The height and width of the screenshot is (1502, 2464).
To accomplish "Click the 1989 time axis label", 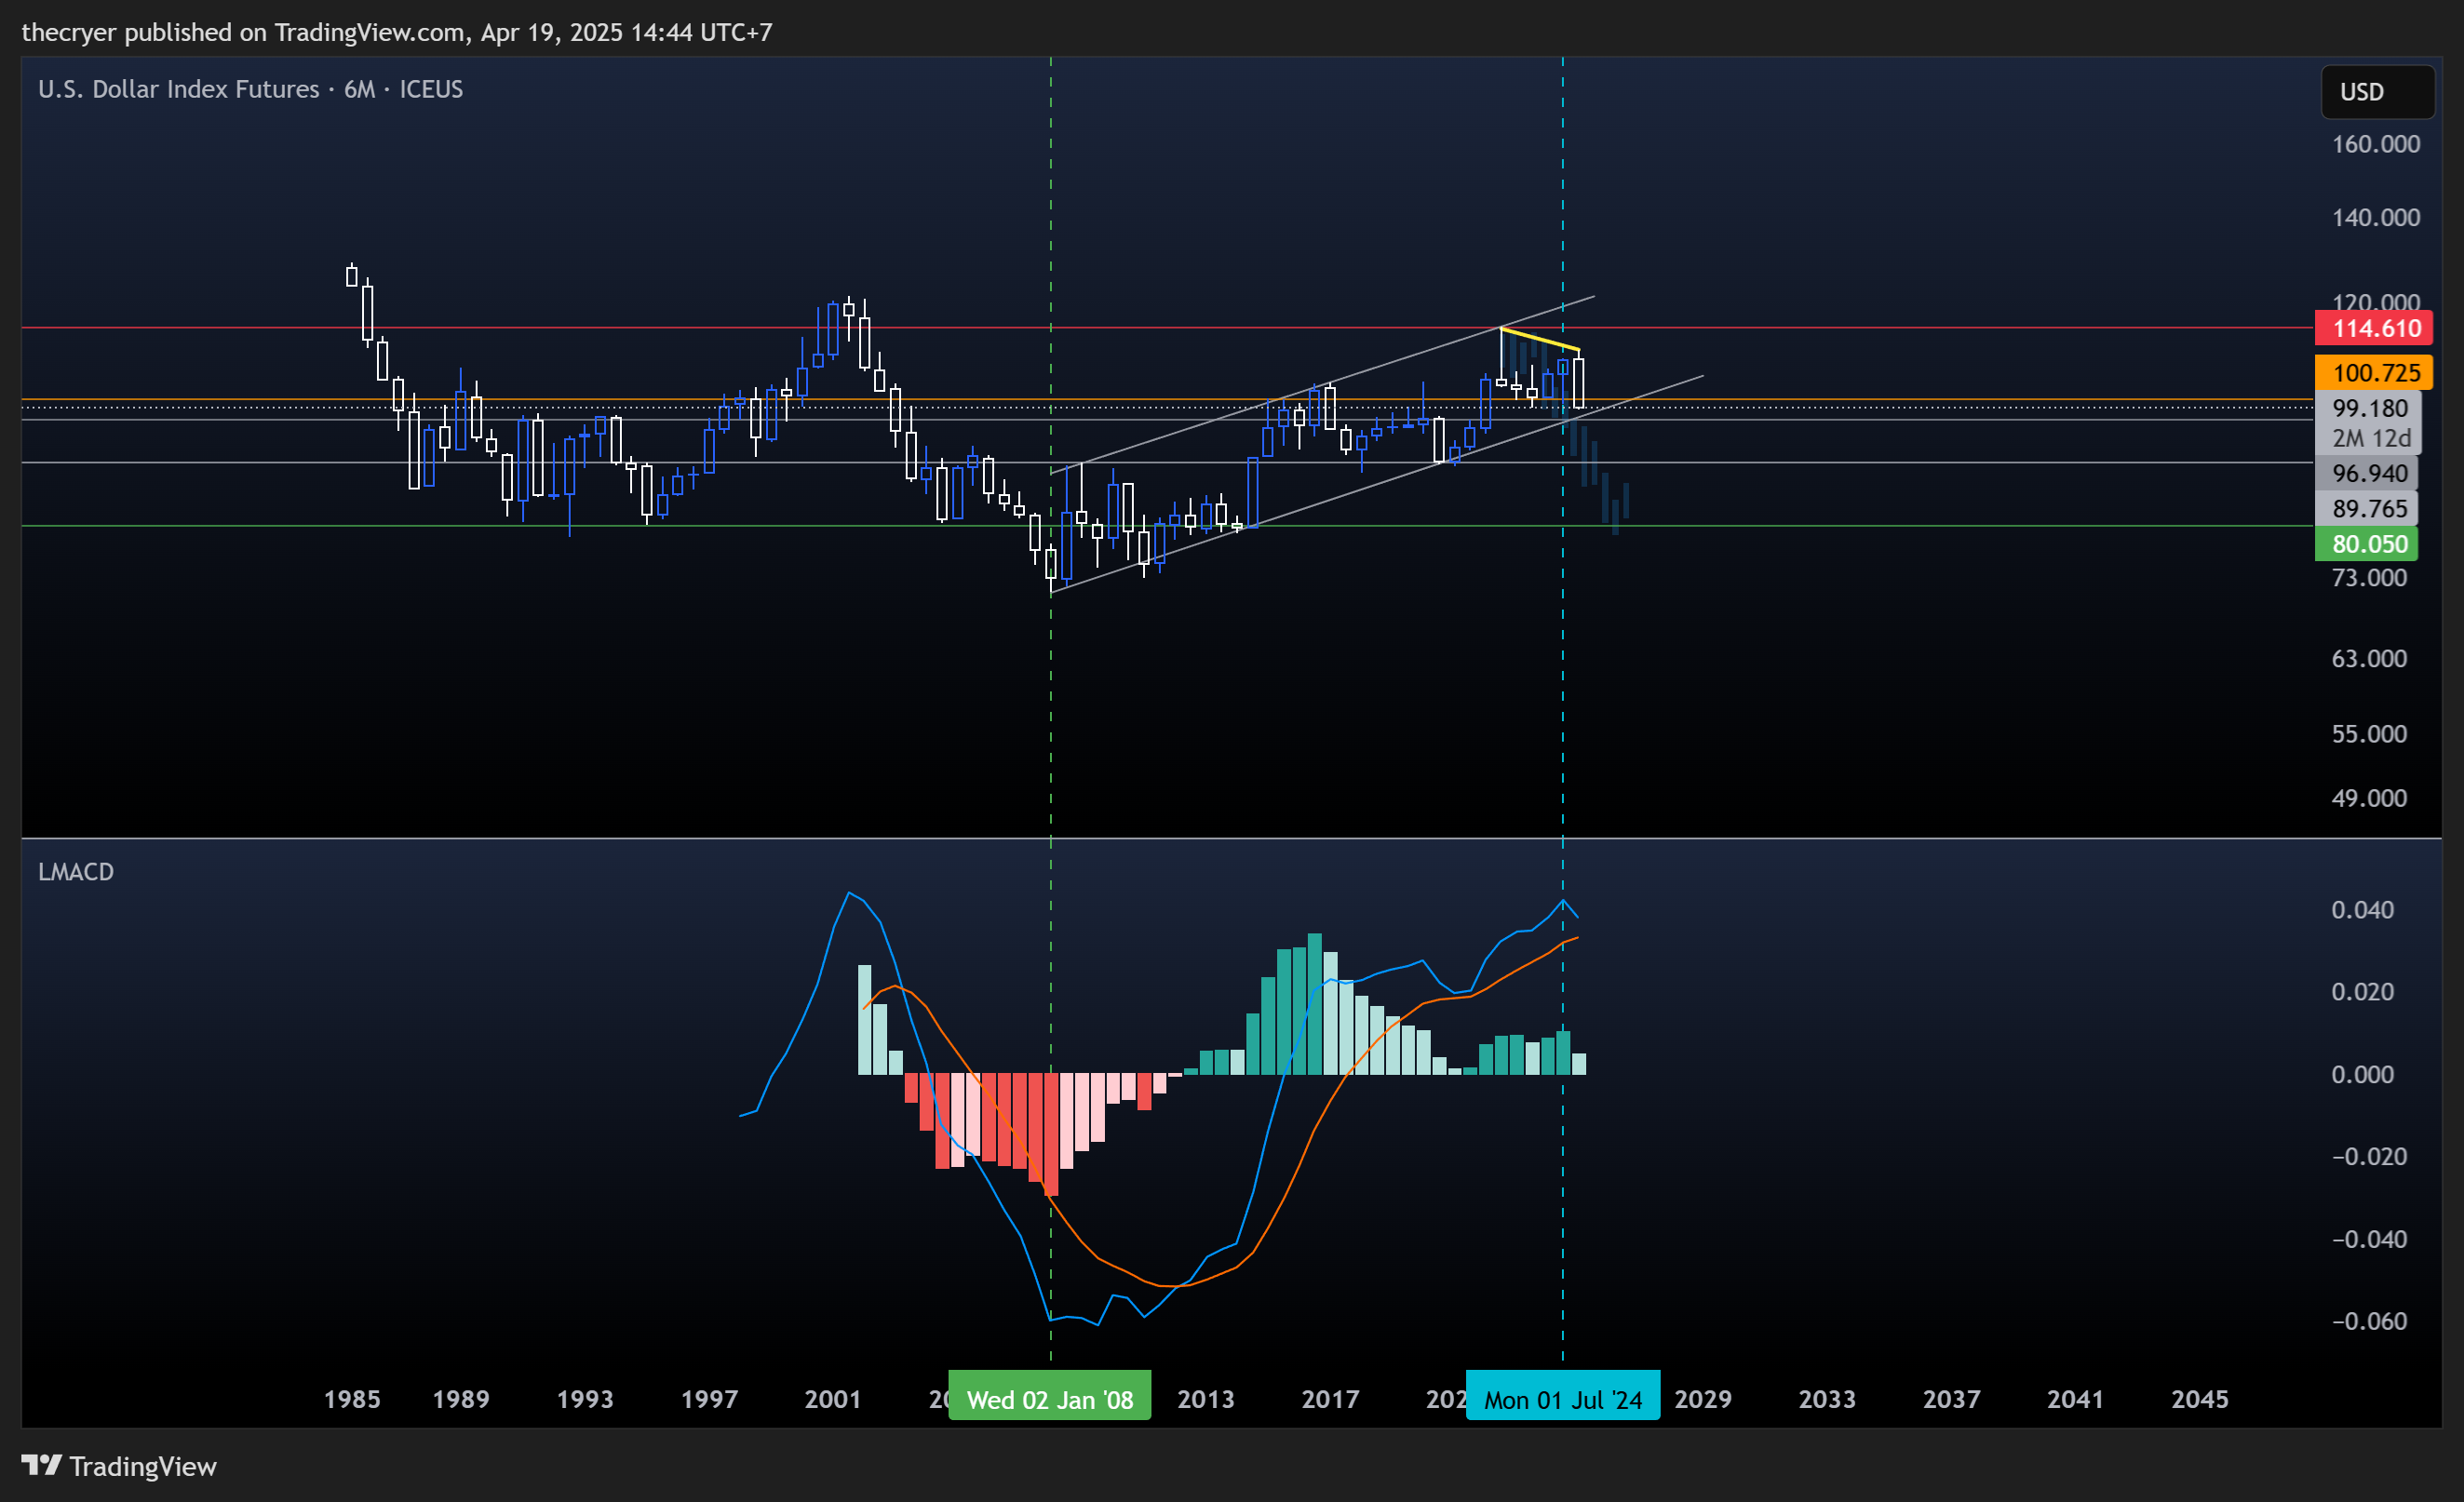I will (461, 1399).
